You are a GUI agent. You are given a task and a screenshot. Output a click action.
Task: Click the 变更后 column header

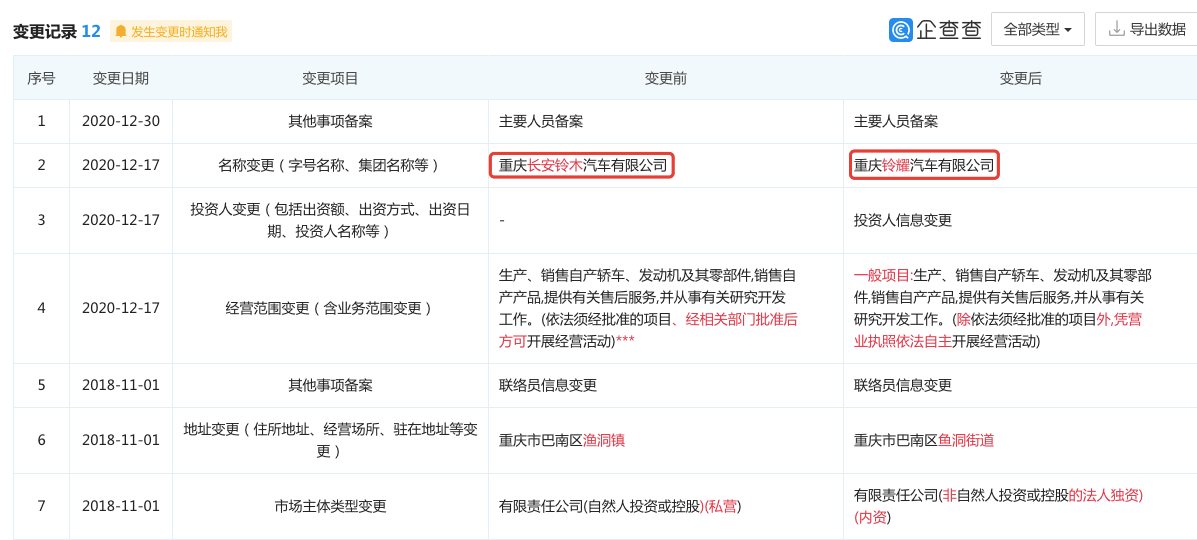tap(1021, 78)
